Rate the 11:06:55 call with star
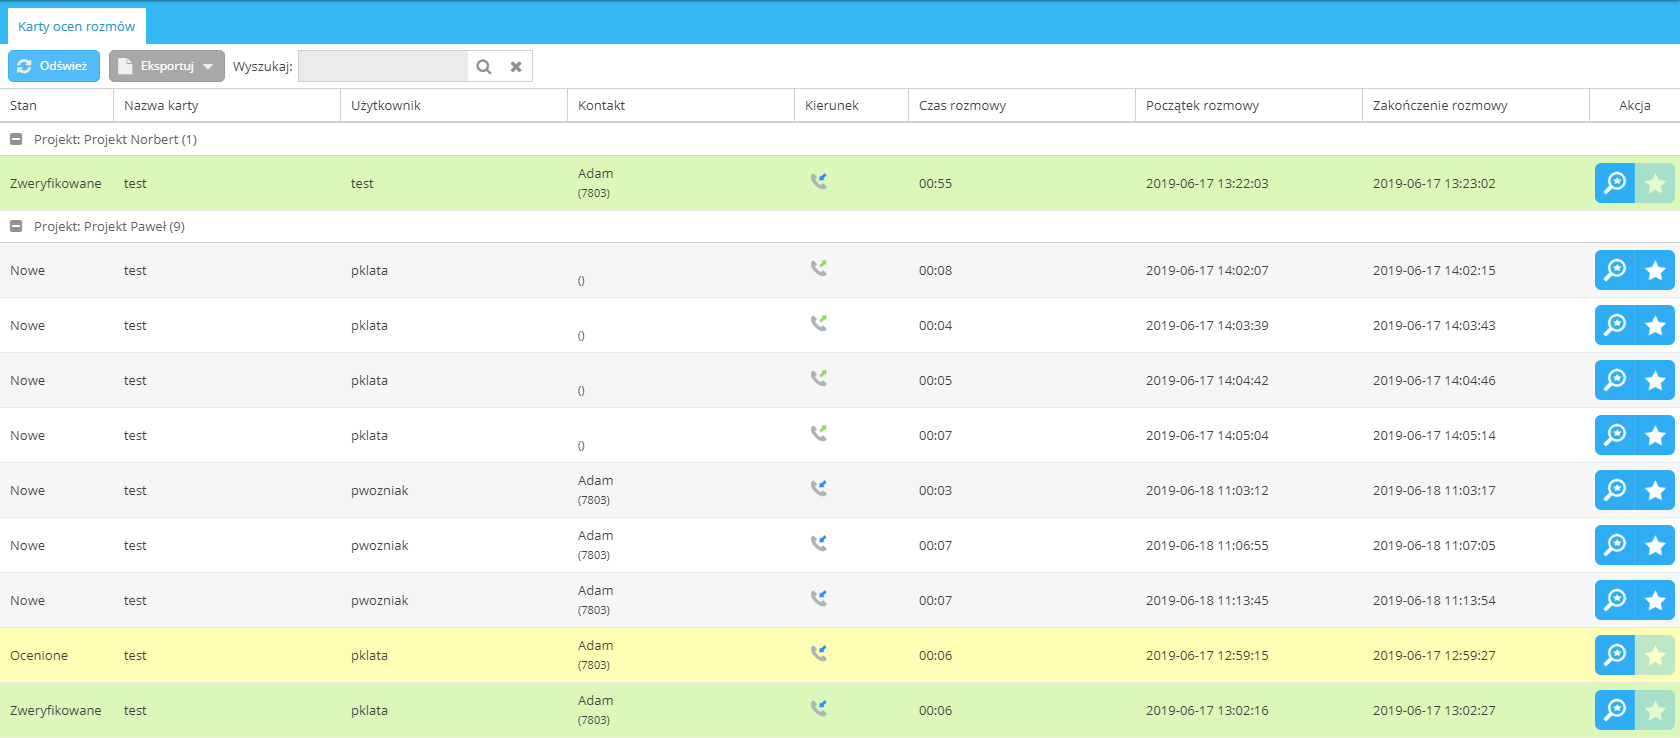The image size is (1680, 738). click(x=1655, y=545)
